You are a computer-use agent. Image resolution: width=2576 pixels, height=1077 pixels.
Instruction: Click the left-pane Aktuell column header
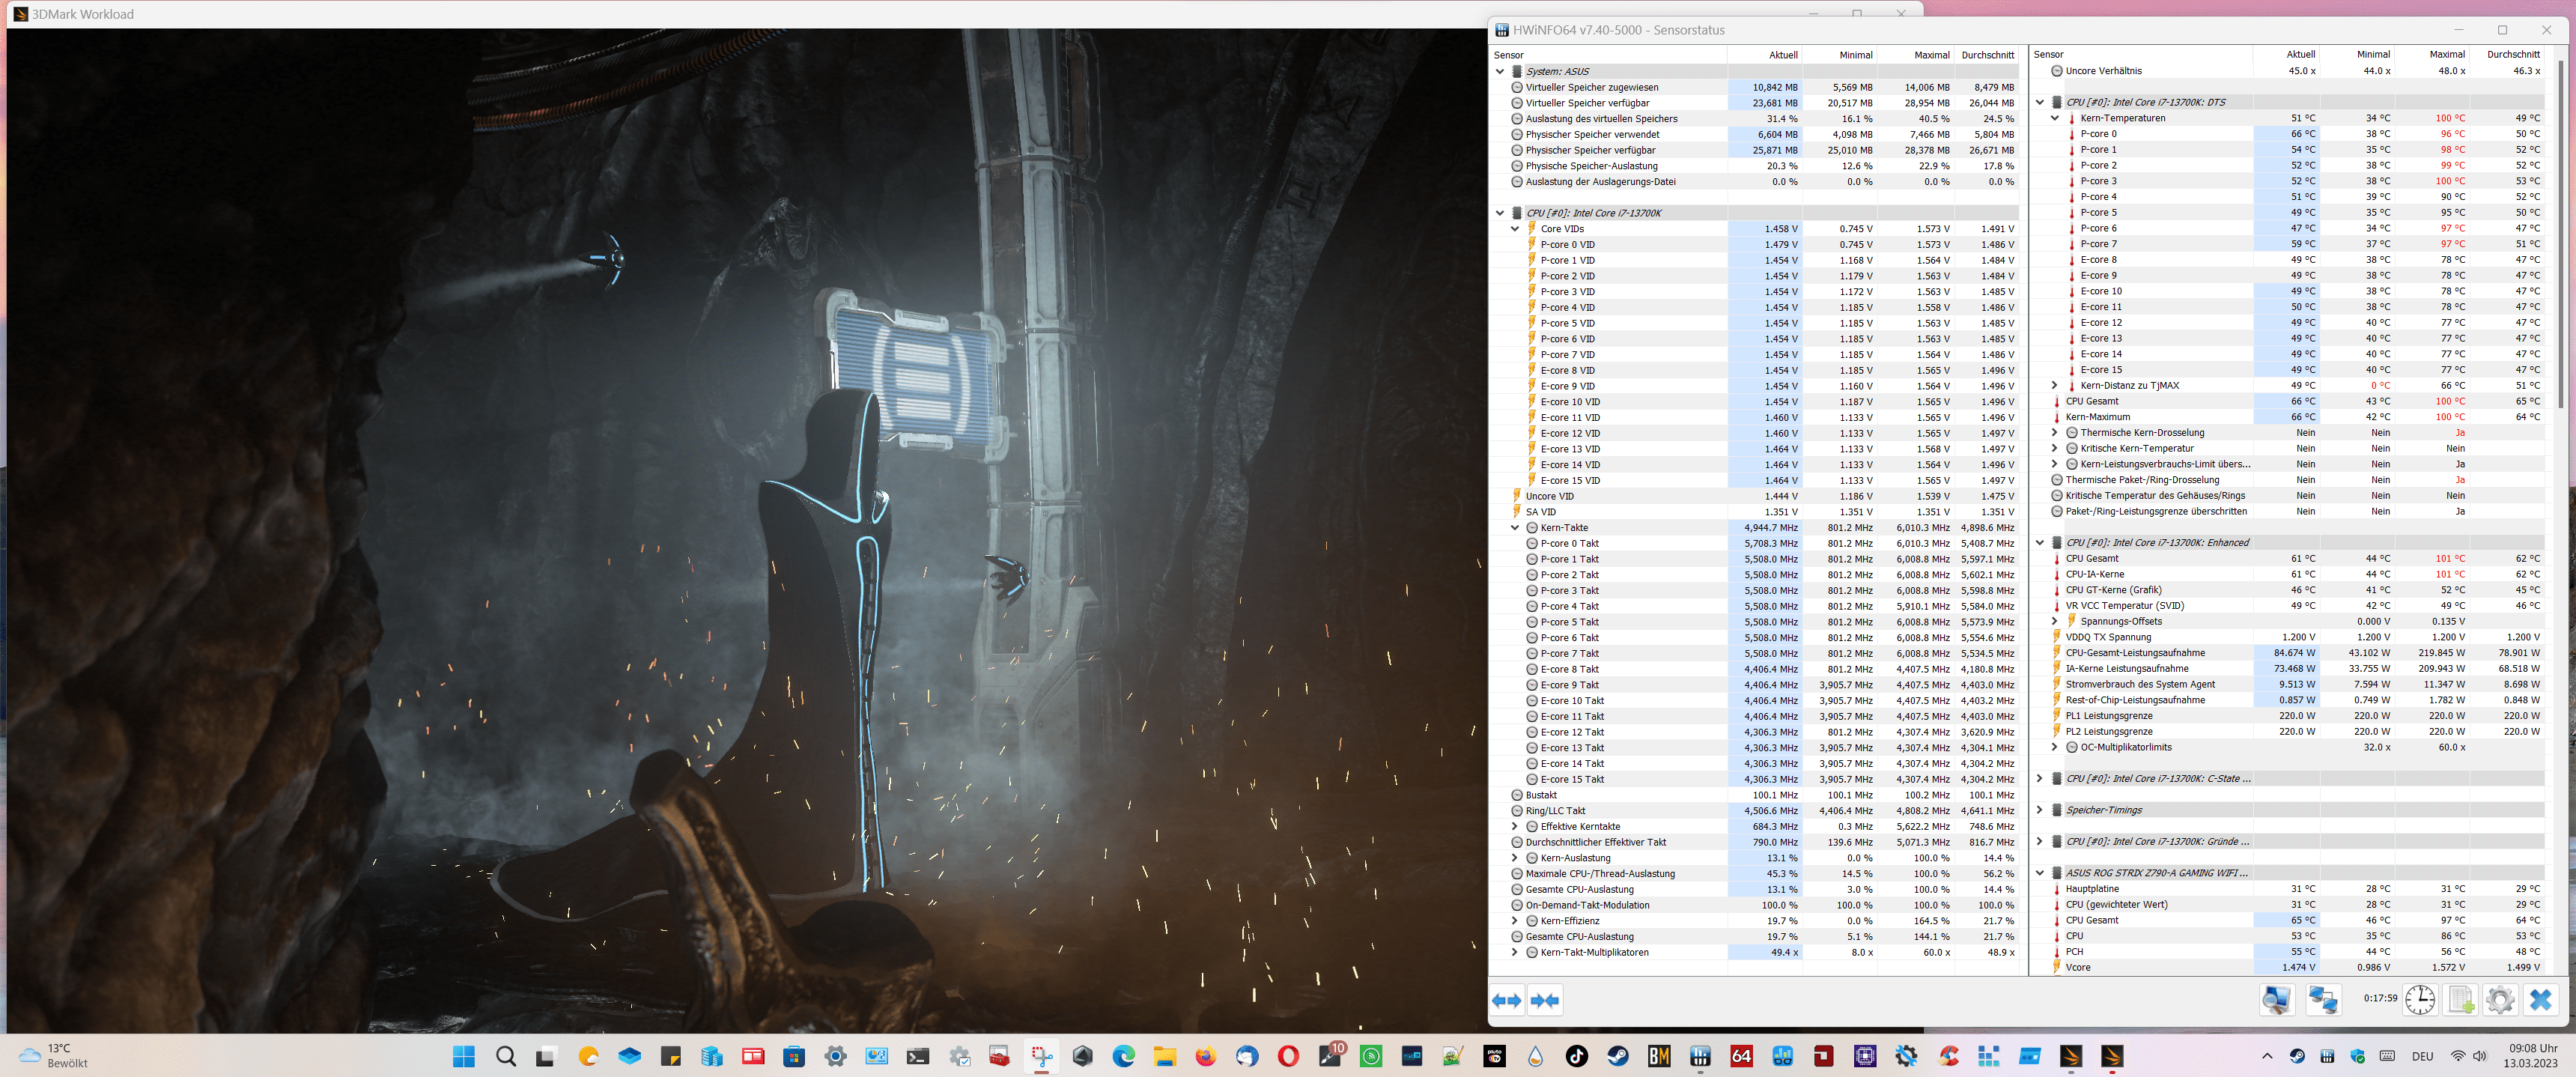(x=1765, y=55)
